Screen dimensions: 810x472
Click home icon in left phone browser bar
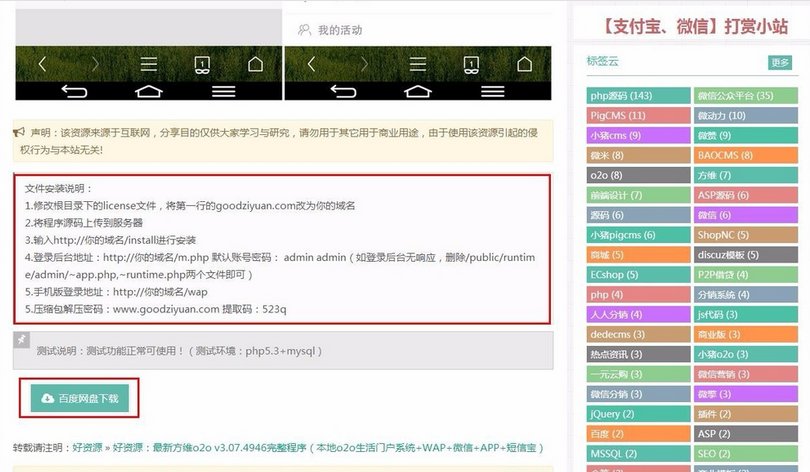(255, 64)
